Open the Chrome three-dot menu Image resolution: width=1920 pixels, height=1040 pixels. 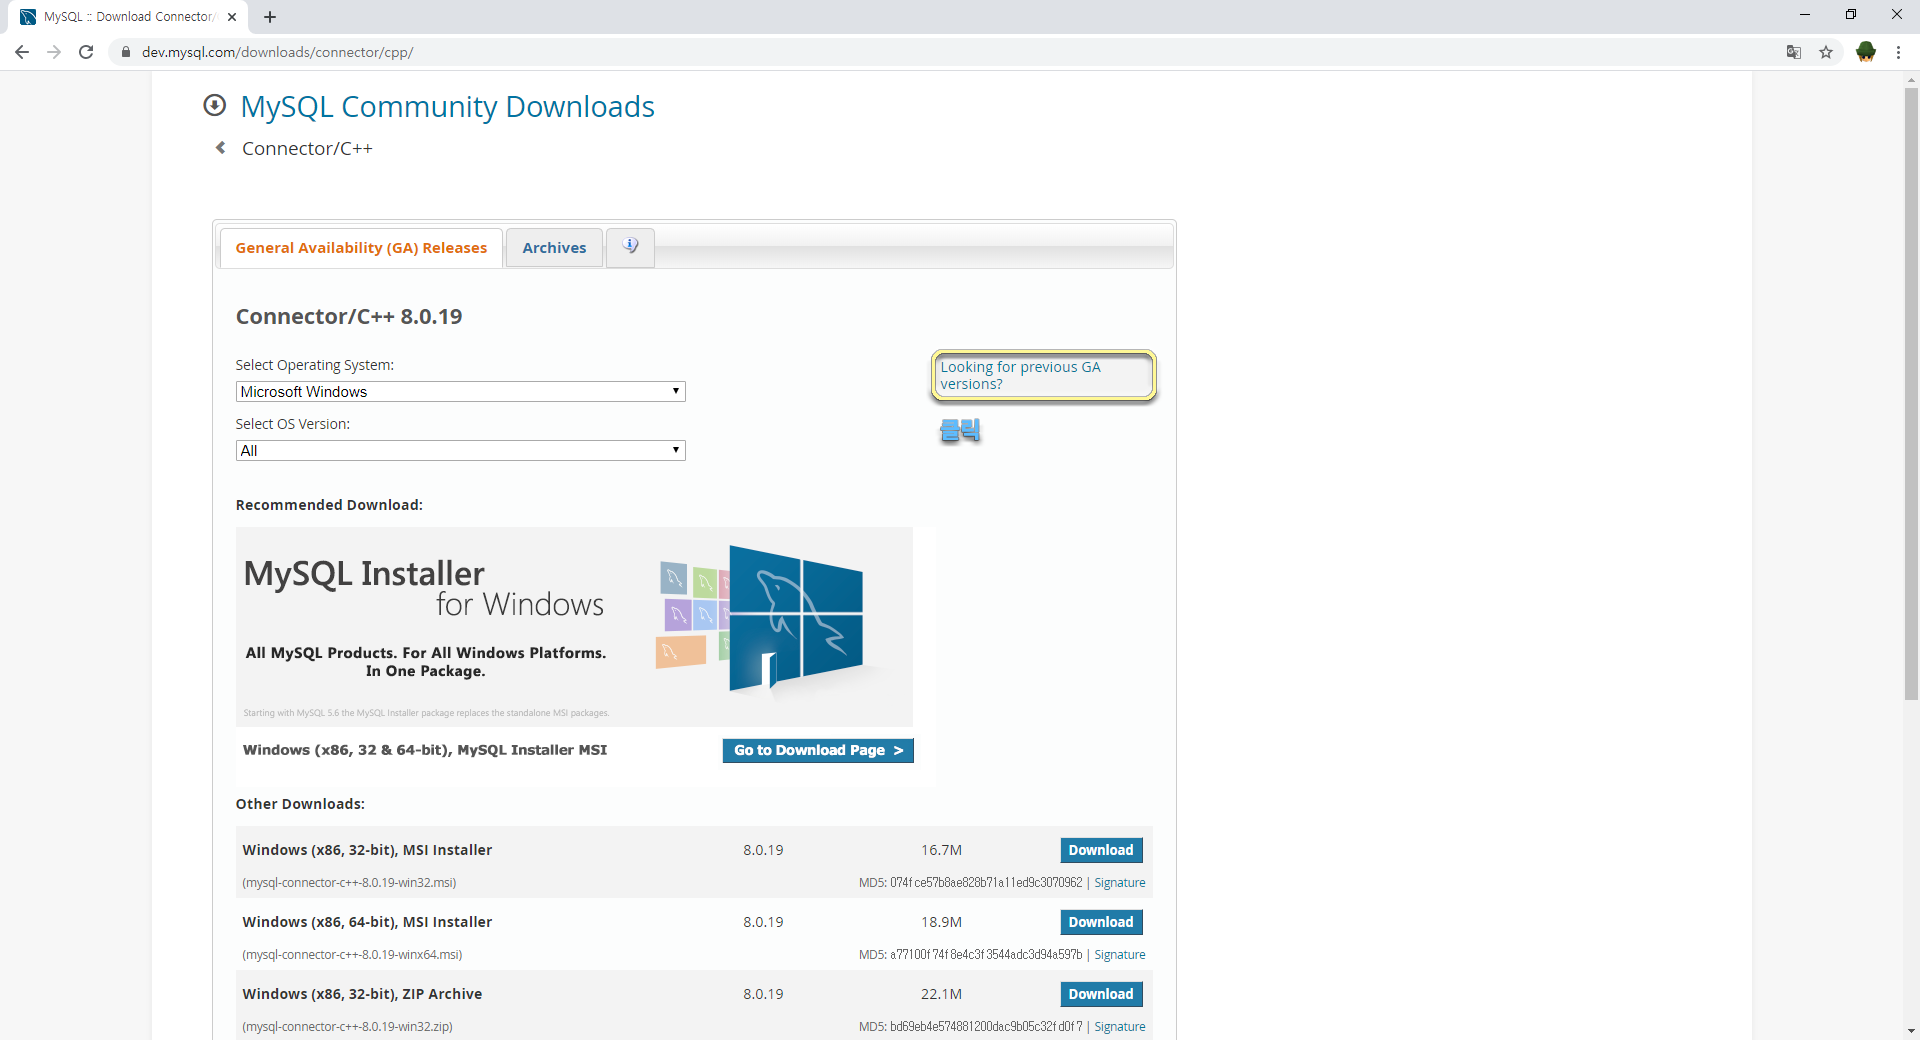point(1898,52)
